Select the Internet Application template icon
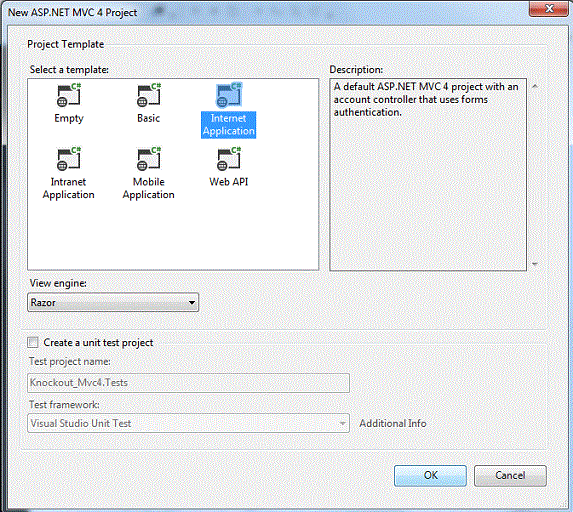The image size is (573, 512). point(229,95)
